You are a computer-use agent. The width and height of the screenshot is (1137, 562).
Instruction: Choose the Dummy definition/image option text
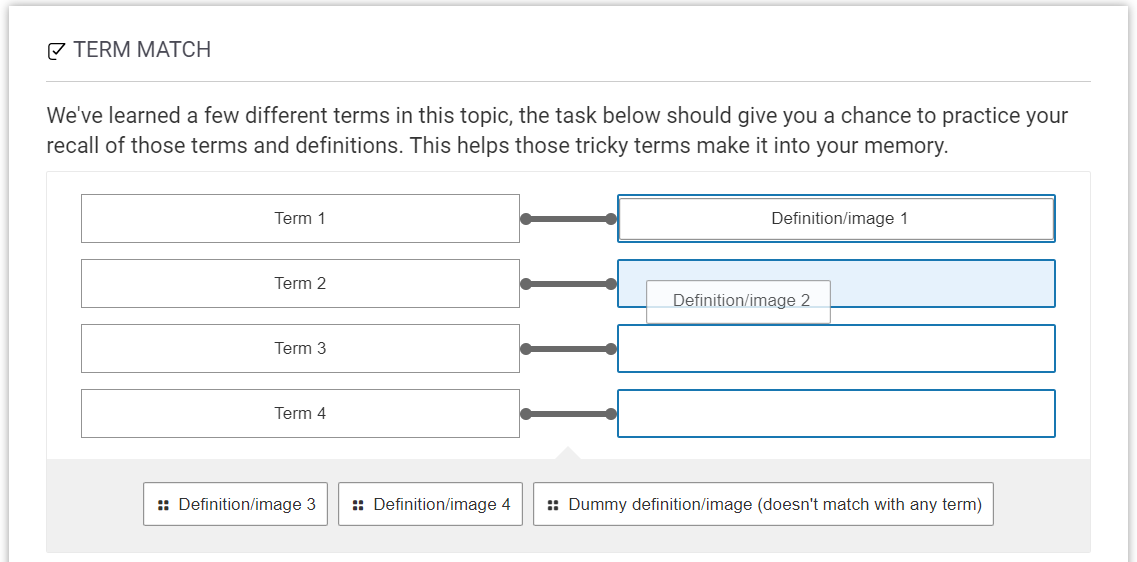(775, 504)
